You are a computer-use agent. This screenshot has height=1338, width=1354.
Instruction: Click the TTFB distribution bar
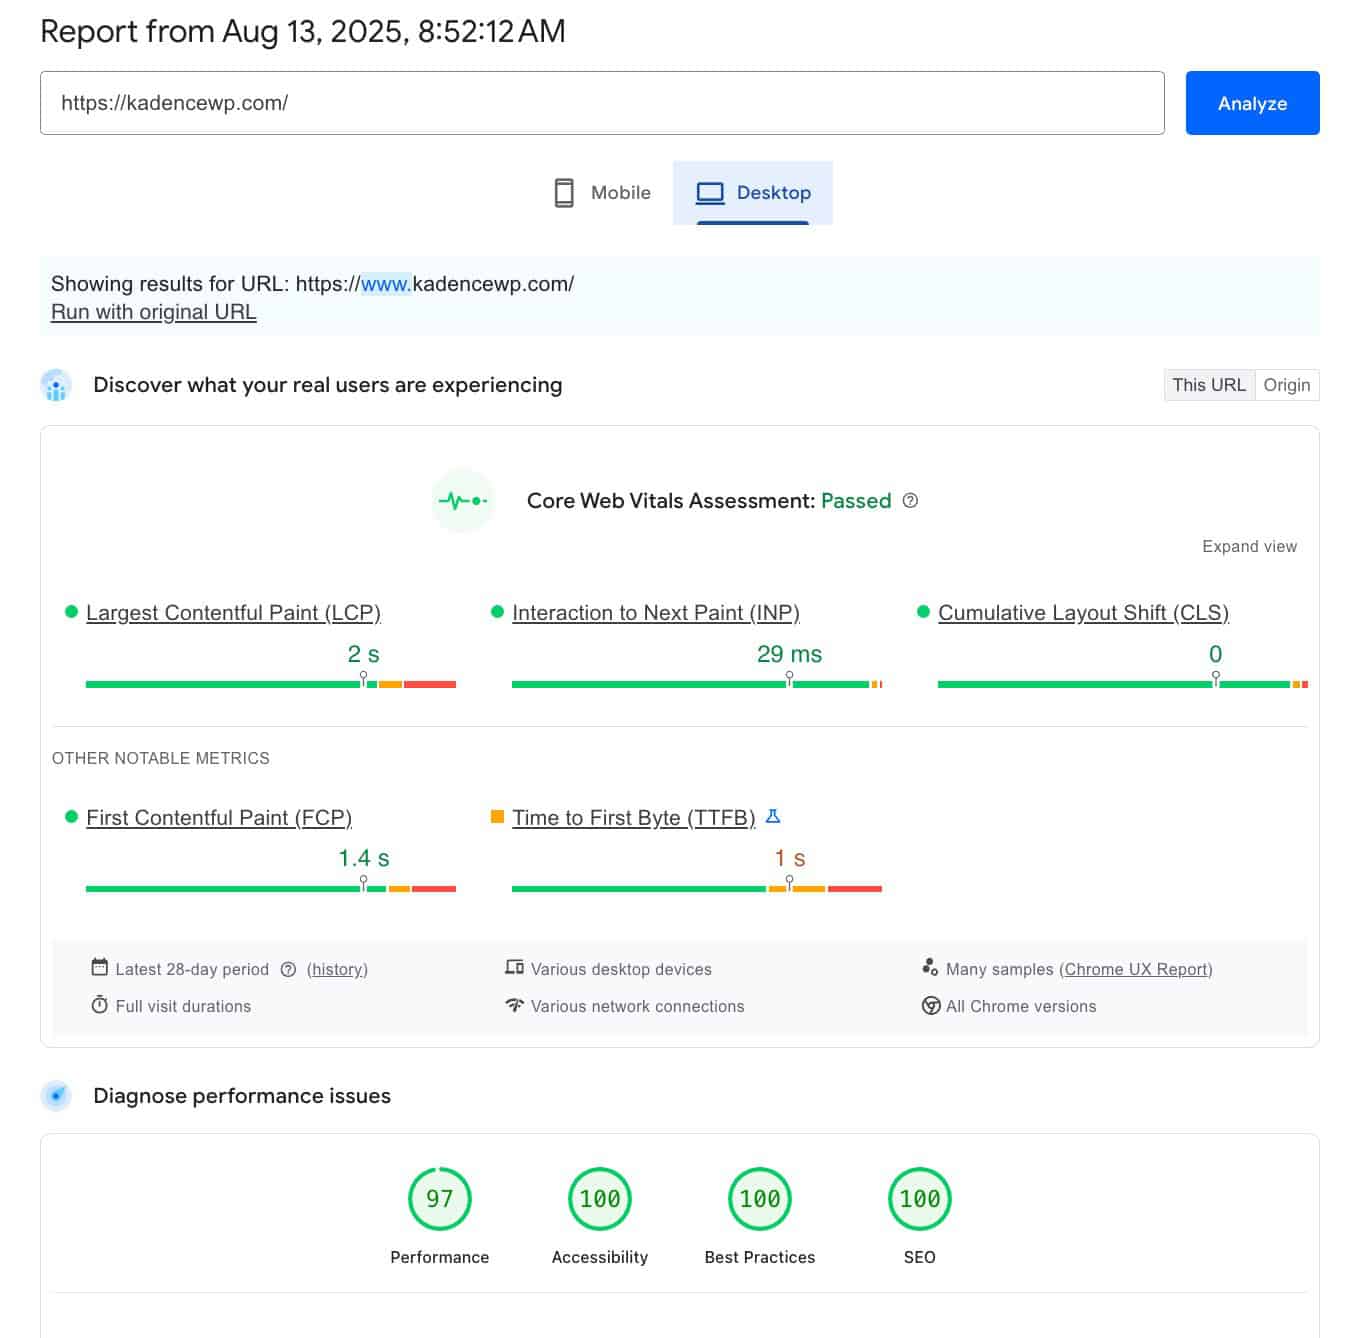tap(697, 888)
